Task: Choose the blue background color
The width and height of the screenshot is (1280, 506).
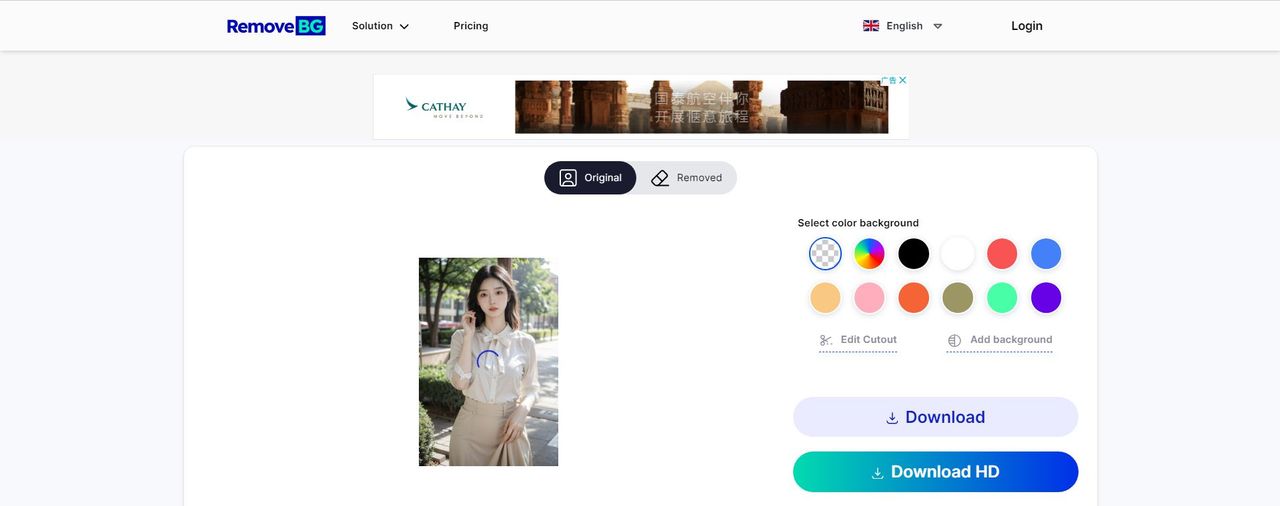Action: pyautogui.click(x=1045, y=254)
